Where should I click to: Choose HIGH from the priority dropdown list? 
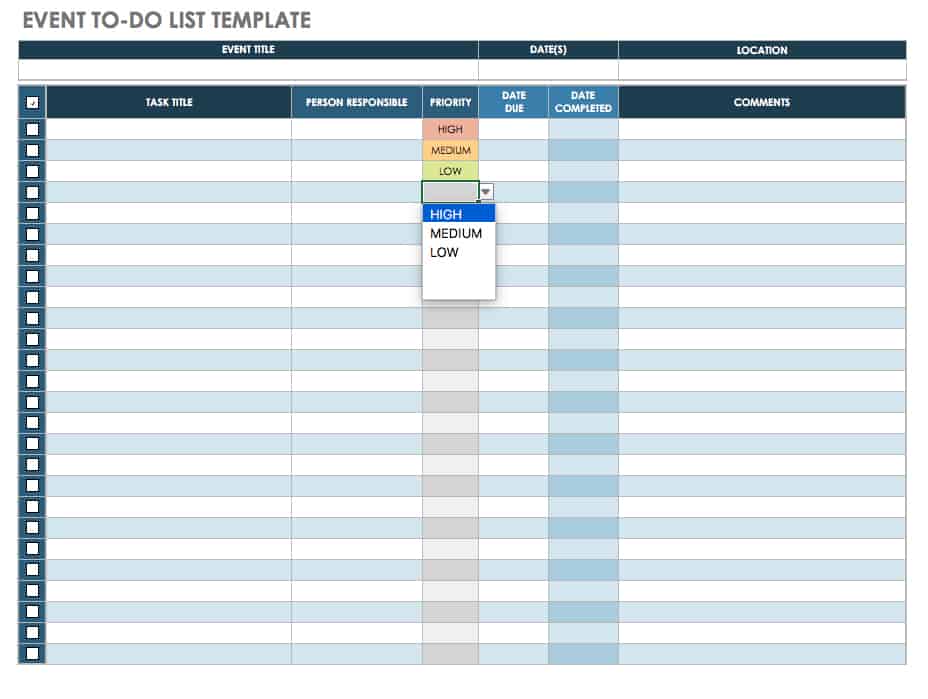pyautogui.click(x=459, y=214)
